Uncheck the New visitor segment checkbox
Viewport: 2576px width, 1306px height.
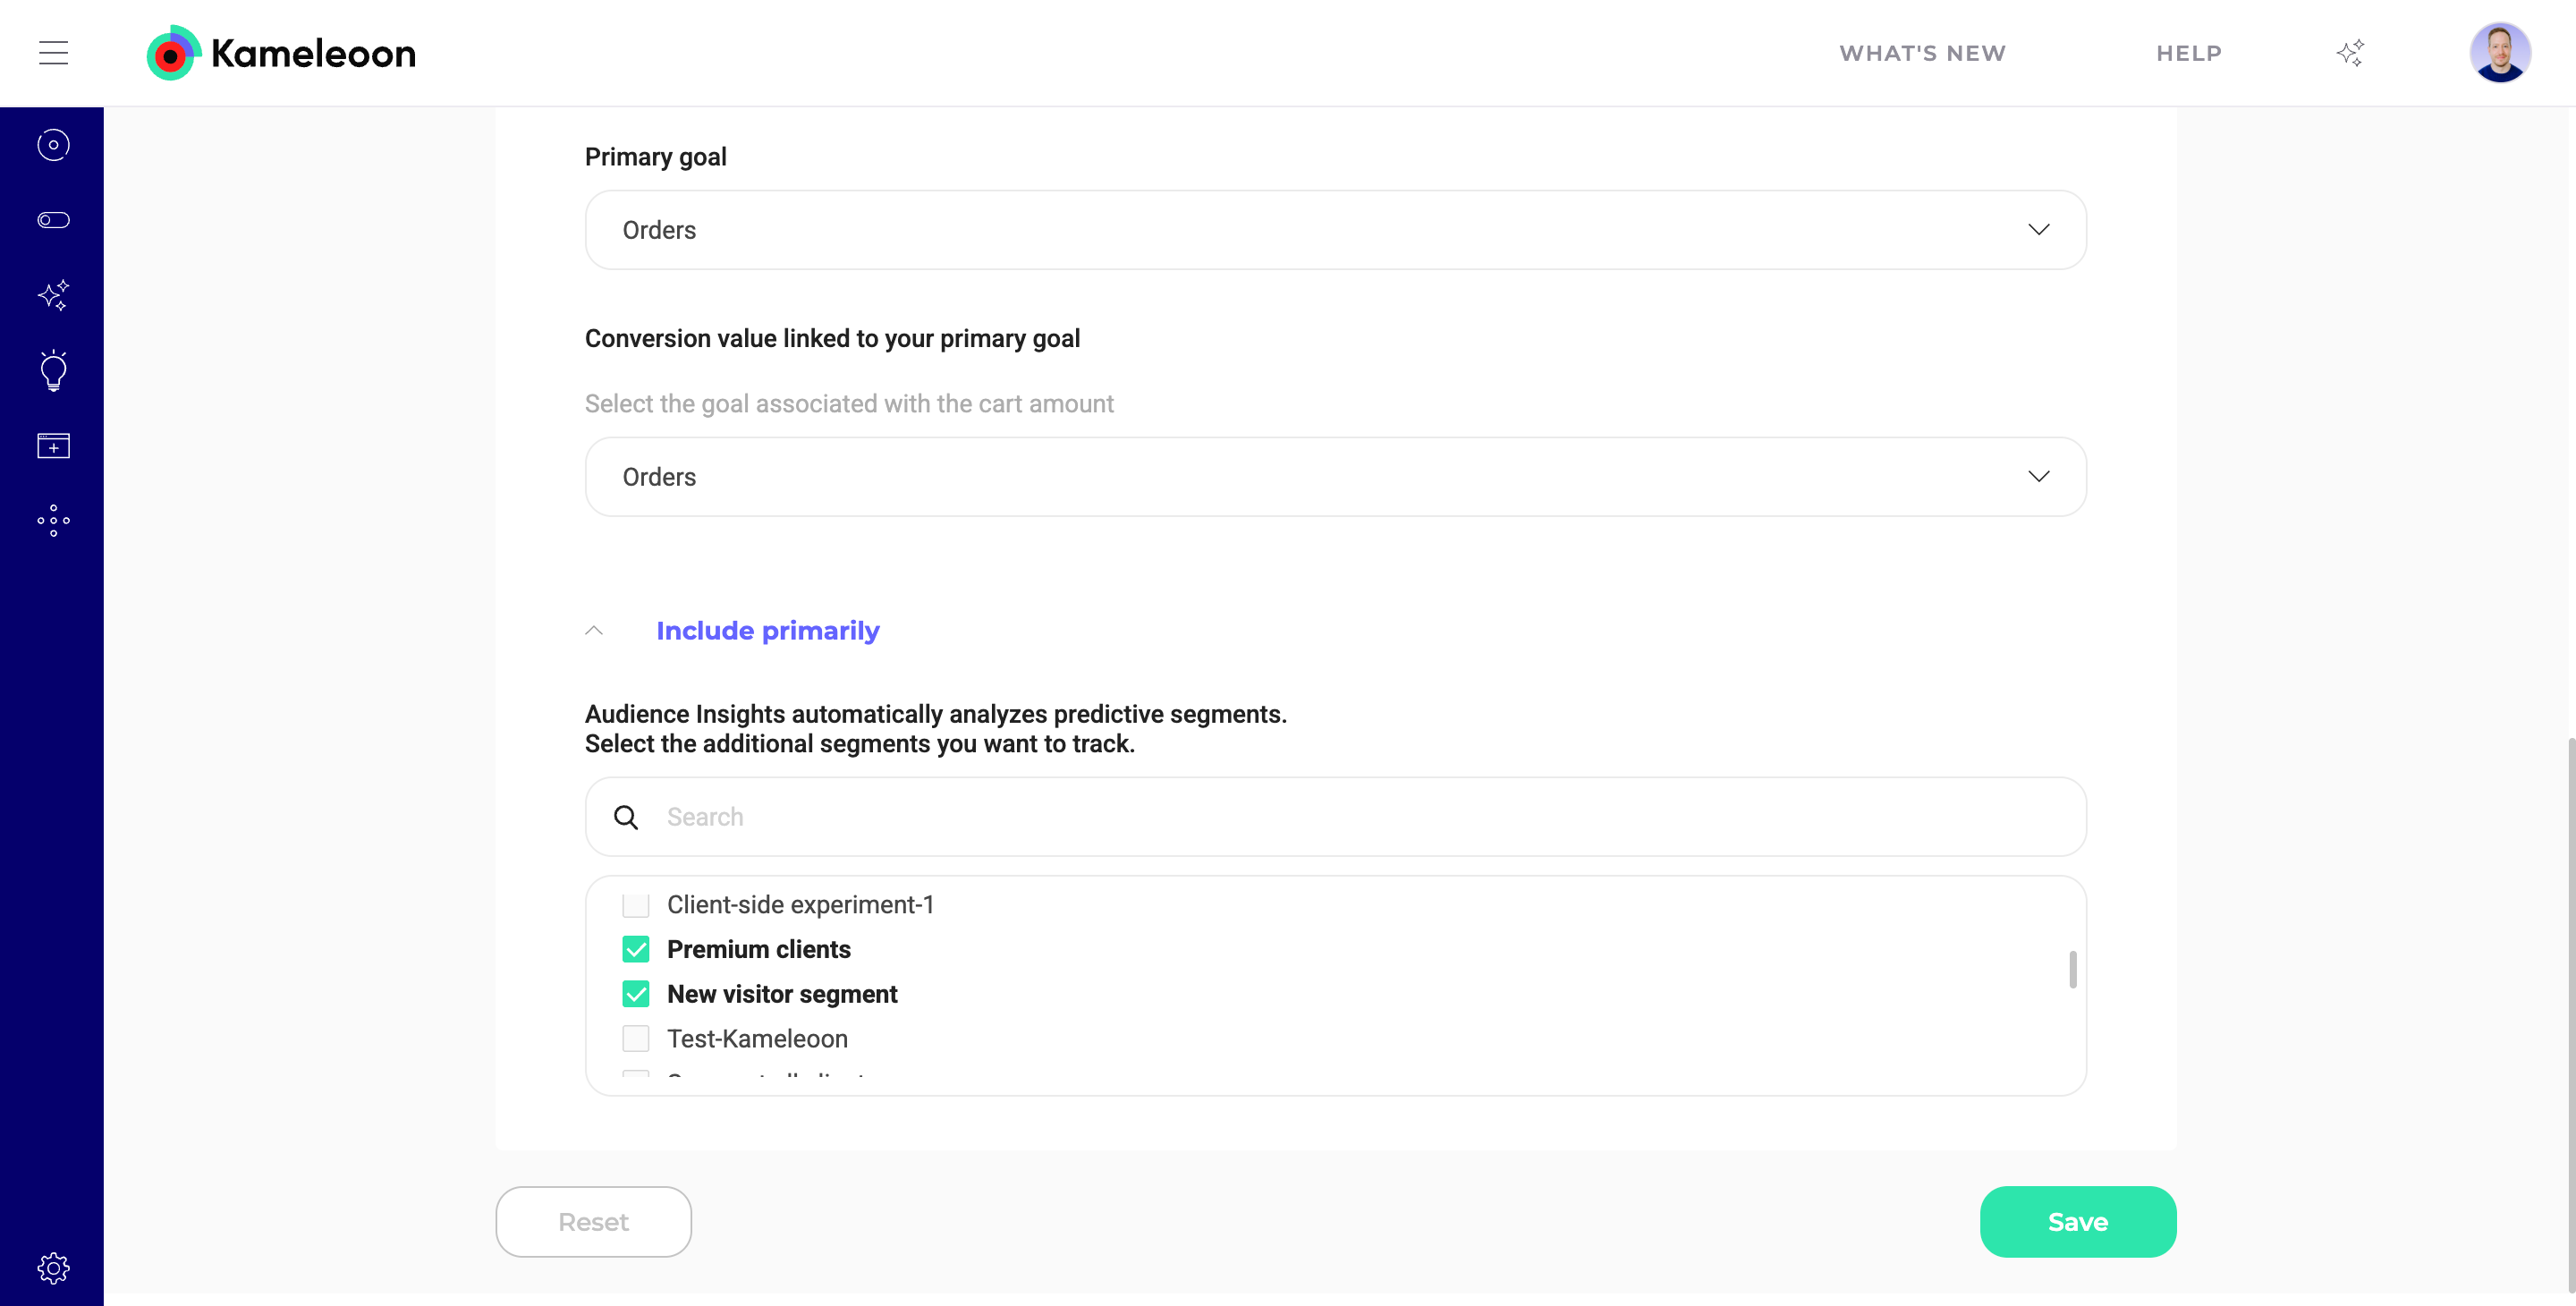coord(636,994)
